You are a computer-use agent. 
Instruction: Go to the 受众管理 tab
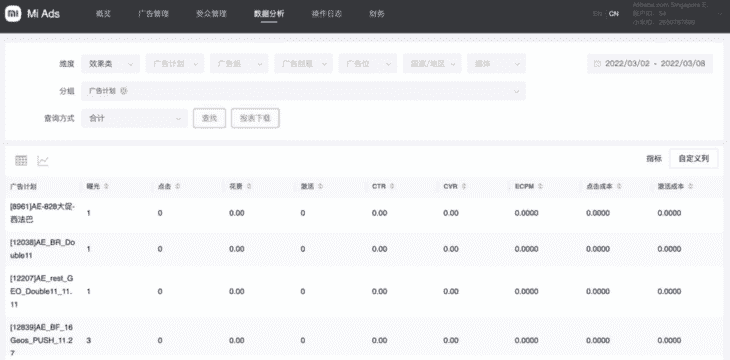pos(211,14)
